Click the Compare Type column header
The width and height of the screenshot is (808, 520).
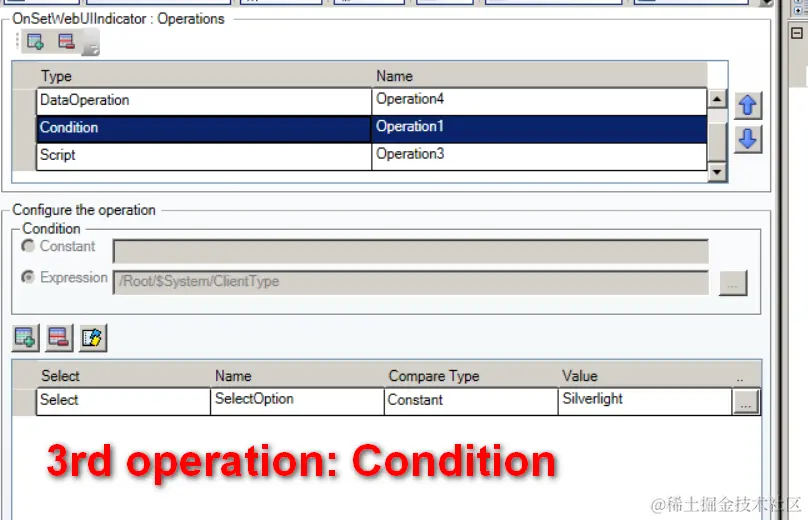click(471, 376)
